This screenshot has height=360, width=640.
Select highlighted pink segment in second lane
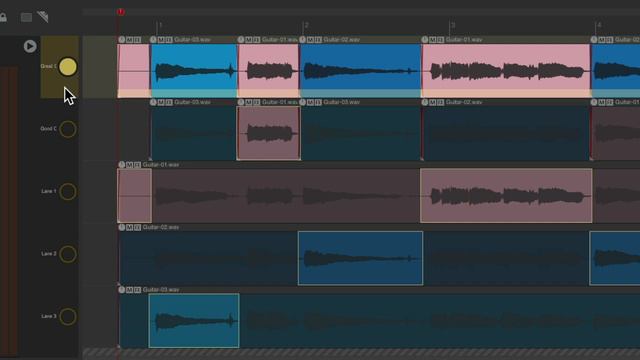click(269, 133)
